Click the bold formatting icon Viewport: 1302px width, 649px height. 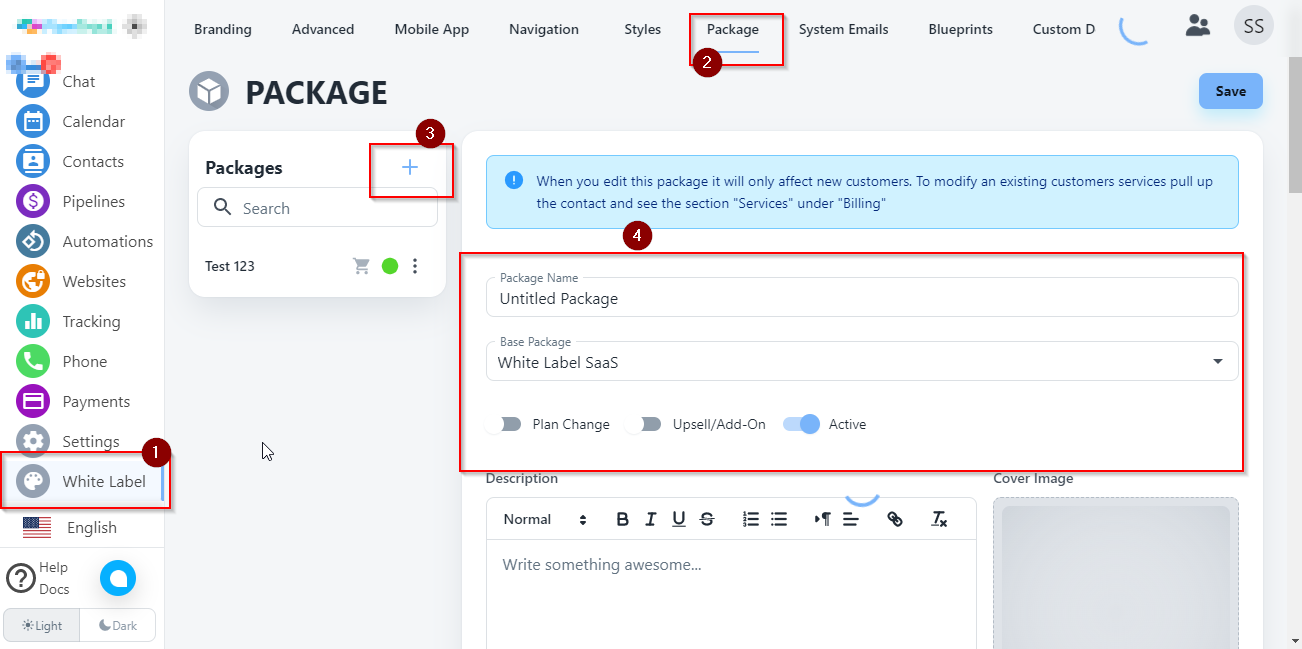(622, 519)
